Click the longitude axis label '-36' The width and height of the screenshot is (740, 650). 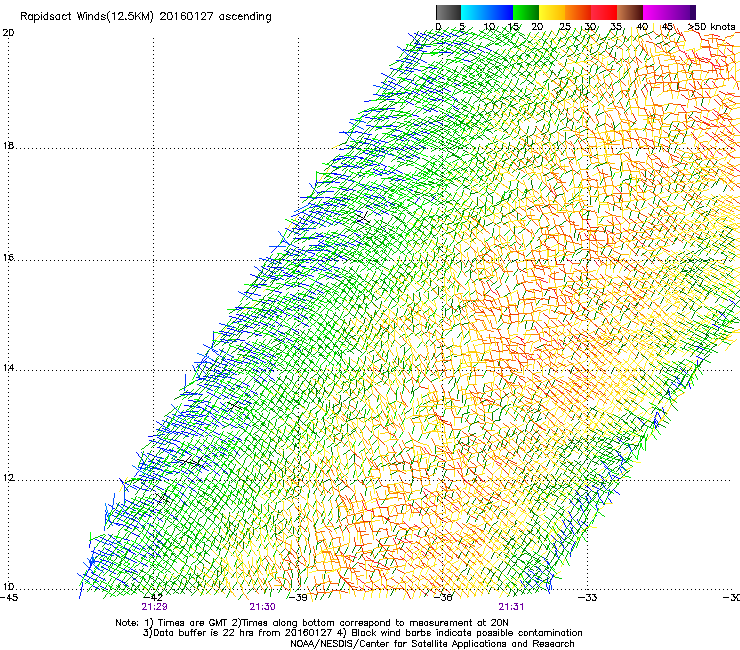(443, 597)
